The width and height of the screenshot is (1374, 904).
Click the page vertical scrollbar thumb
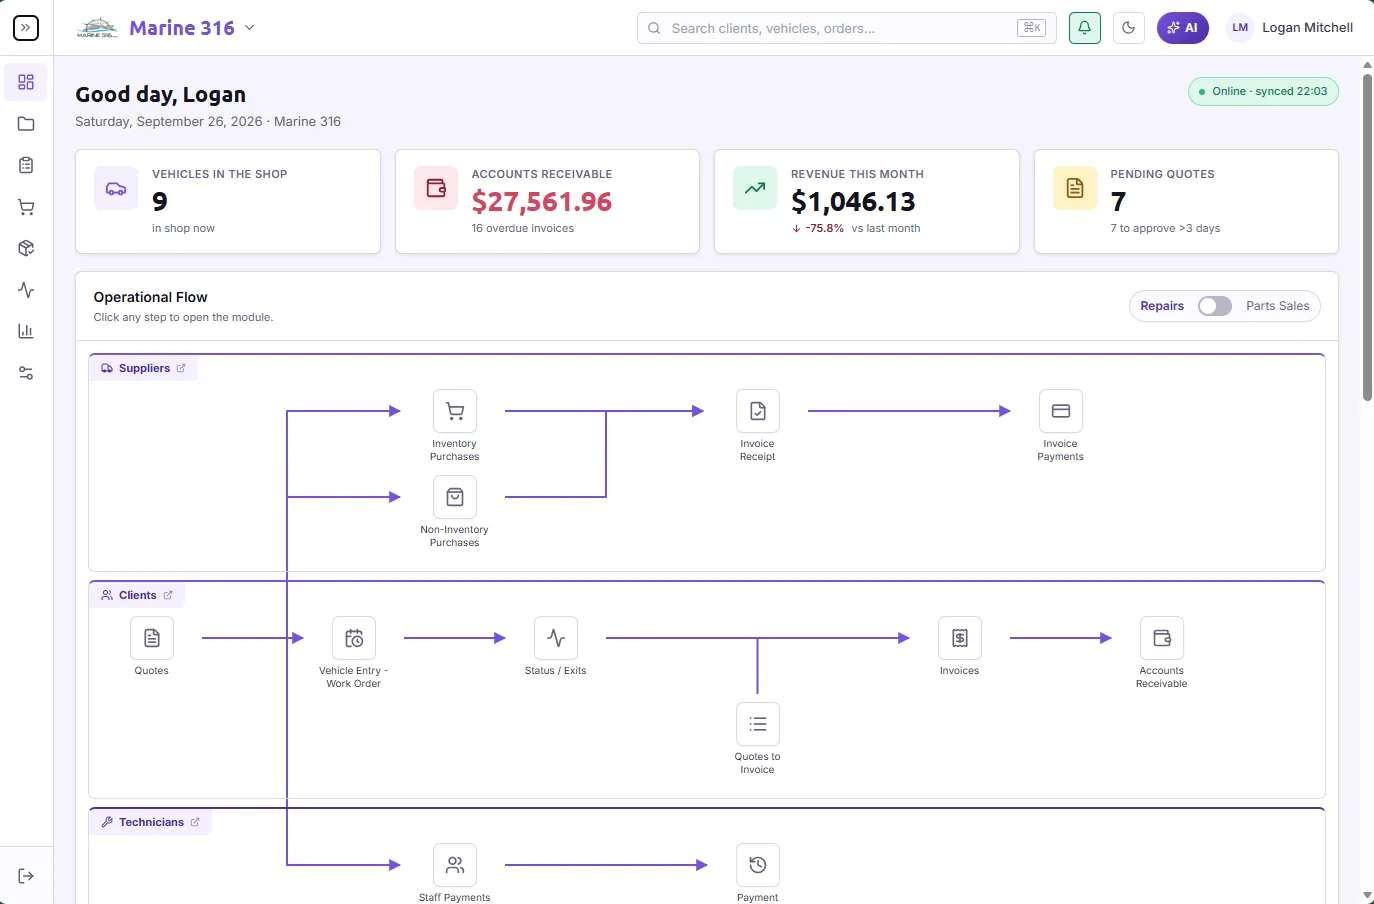(x=1367, y=238)
